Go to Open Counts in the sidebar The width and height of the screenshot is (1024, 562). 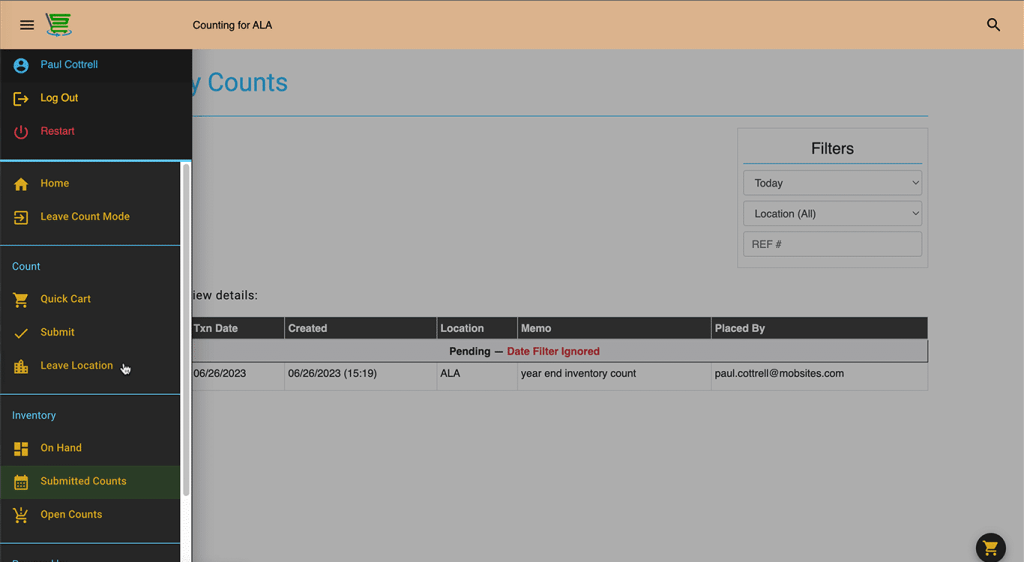tap(71, 515)
